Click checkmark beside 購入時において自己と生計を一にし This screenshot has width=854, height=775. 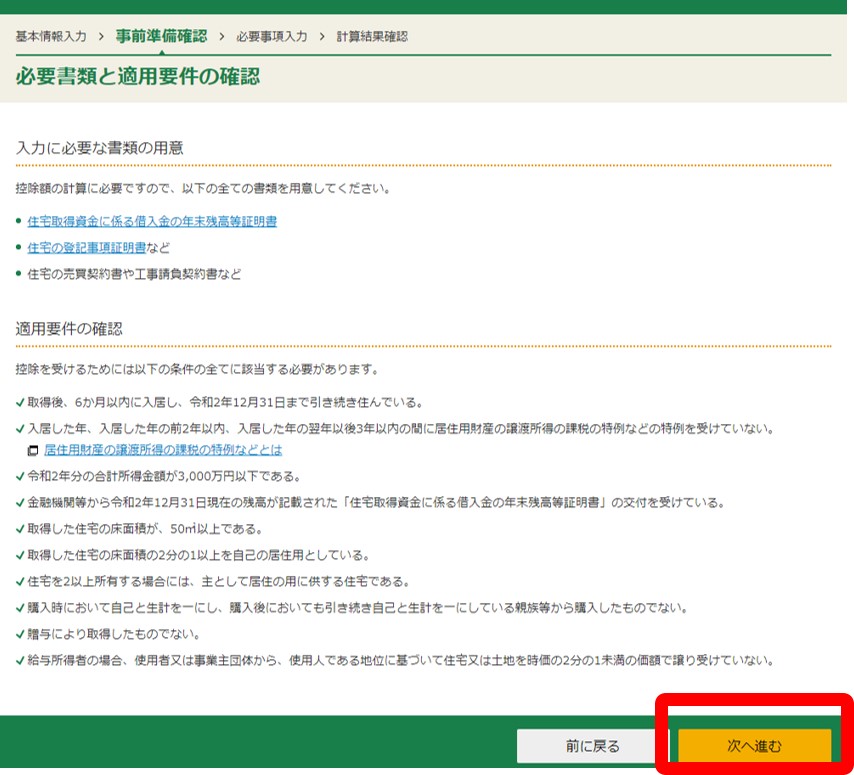(20, 608)
